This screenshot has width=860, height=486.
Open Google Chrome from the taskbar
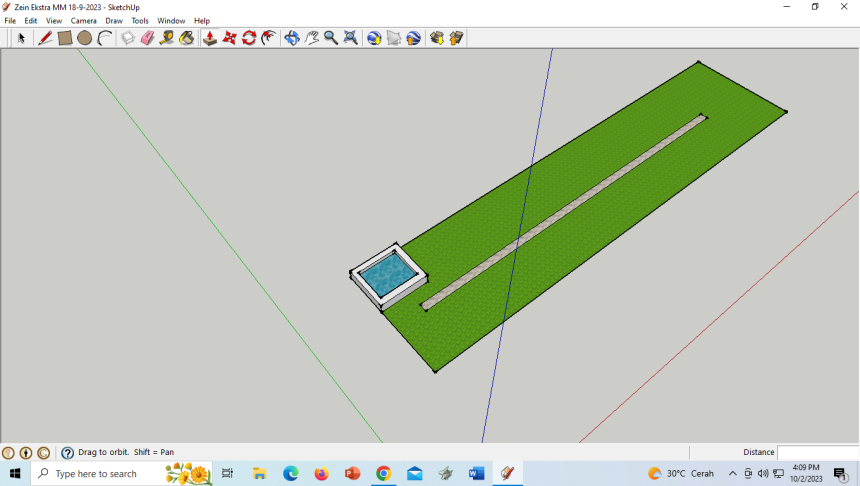point(383,474)
